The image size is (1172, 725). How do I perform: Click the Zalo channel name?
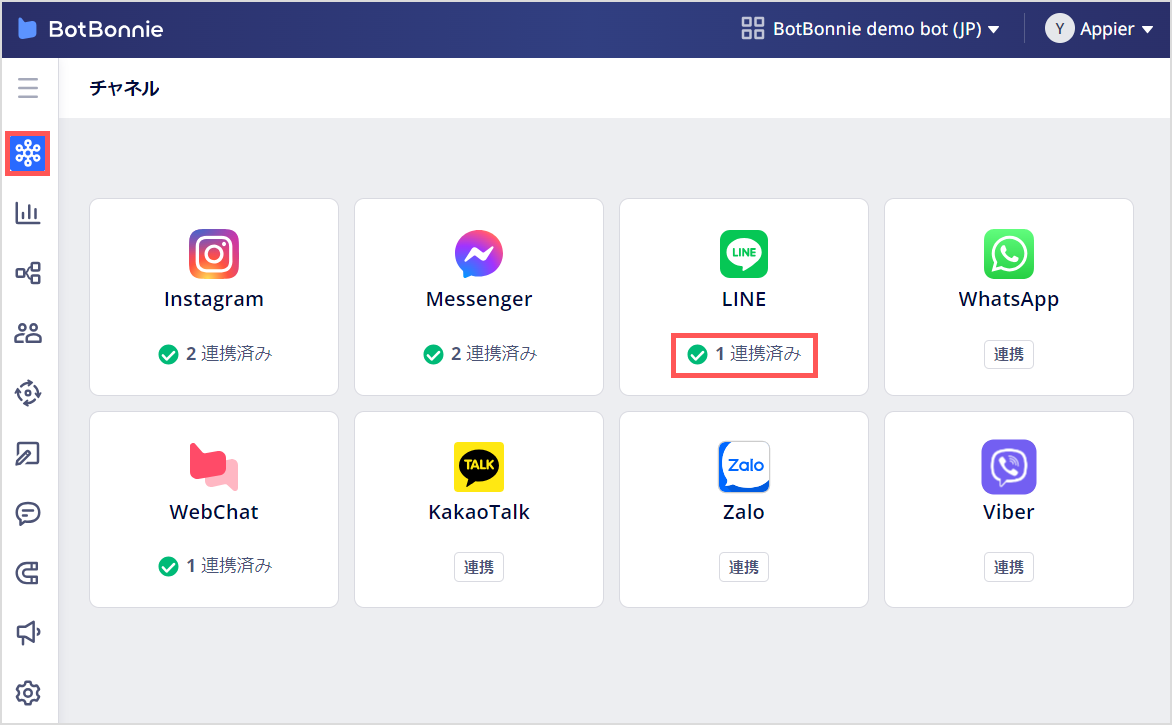pyautogui.click(x=744, y=512)
